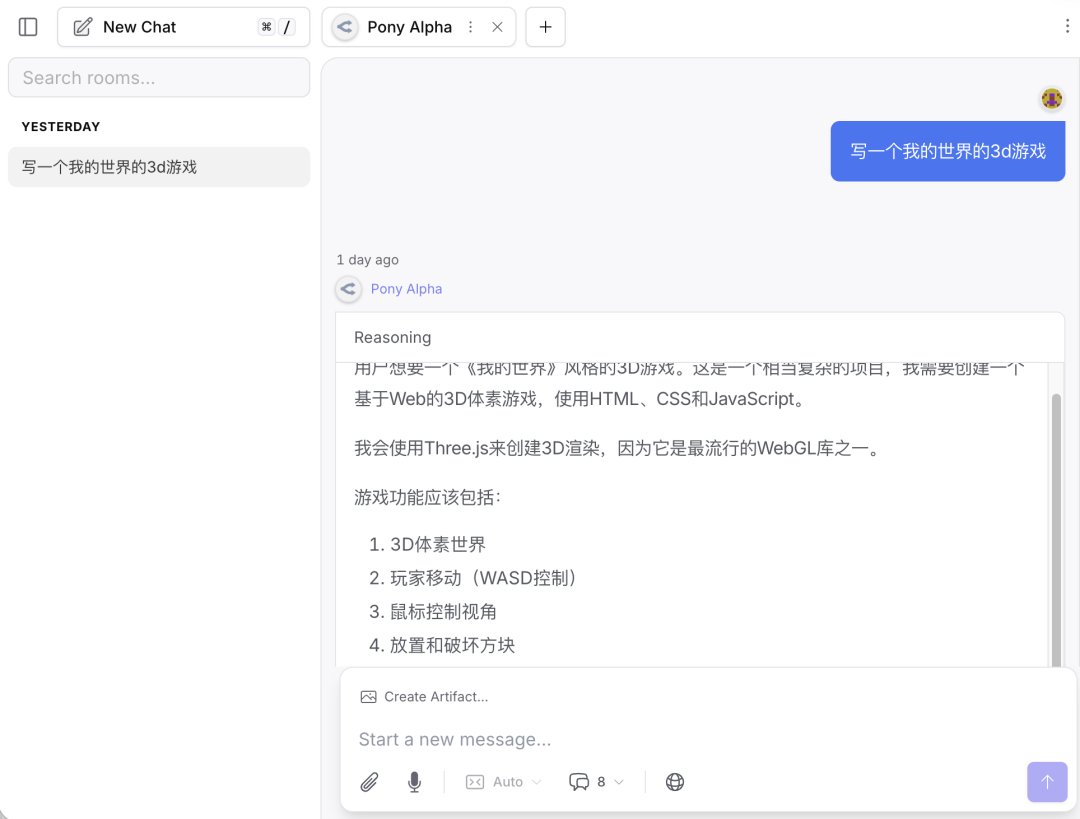
Task: Click Create Artifact
Action: (x=424, y=696)
